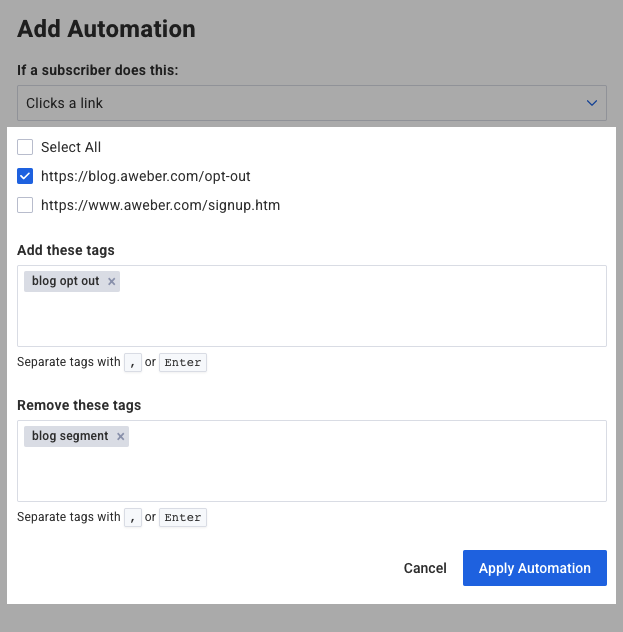This screenshot has width=623, height=632.
Task: Click the 'Select All' label text
Action: click(x=71, y=147)
